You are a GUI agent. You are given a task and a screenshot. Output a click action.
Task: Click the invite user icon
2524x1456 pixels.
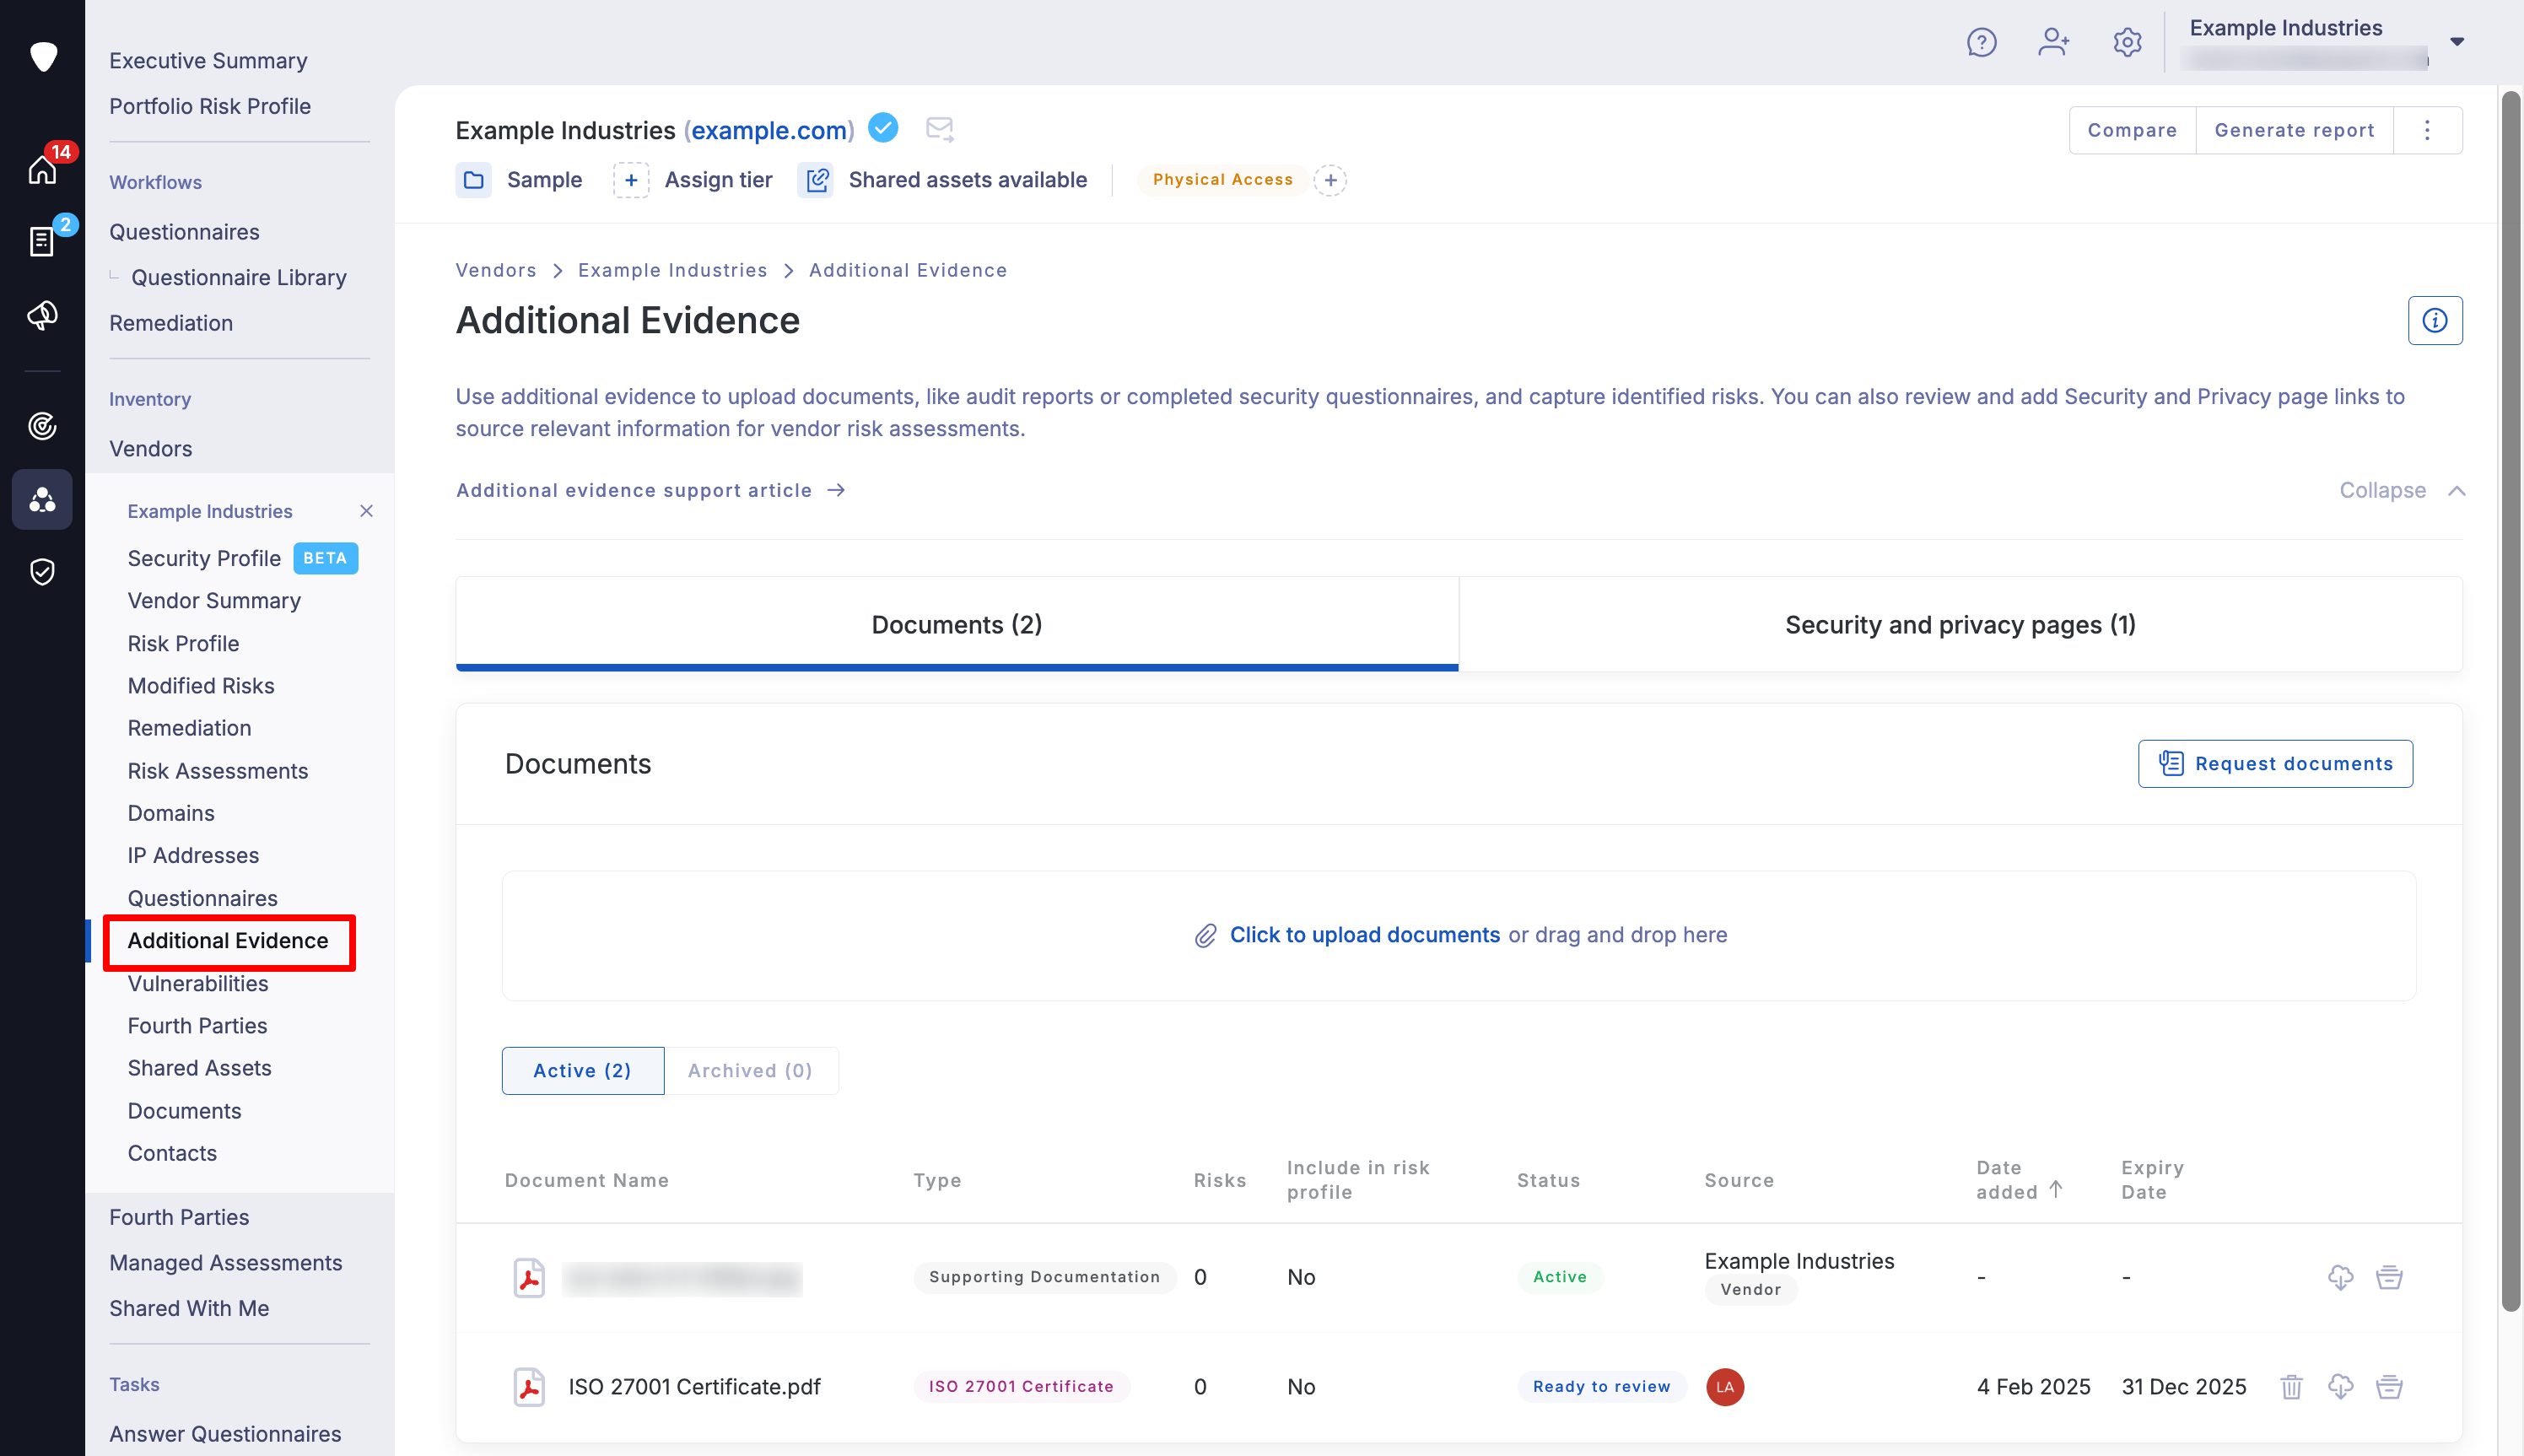2053,42
